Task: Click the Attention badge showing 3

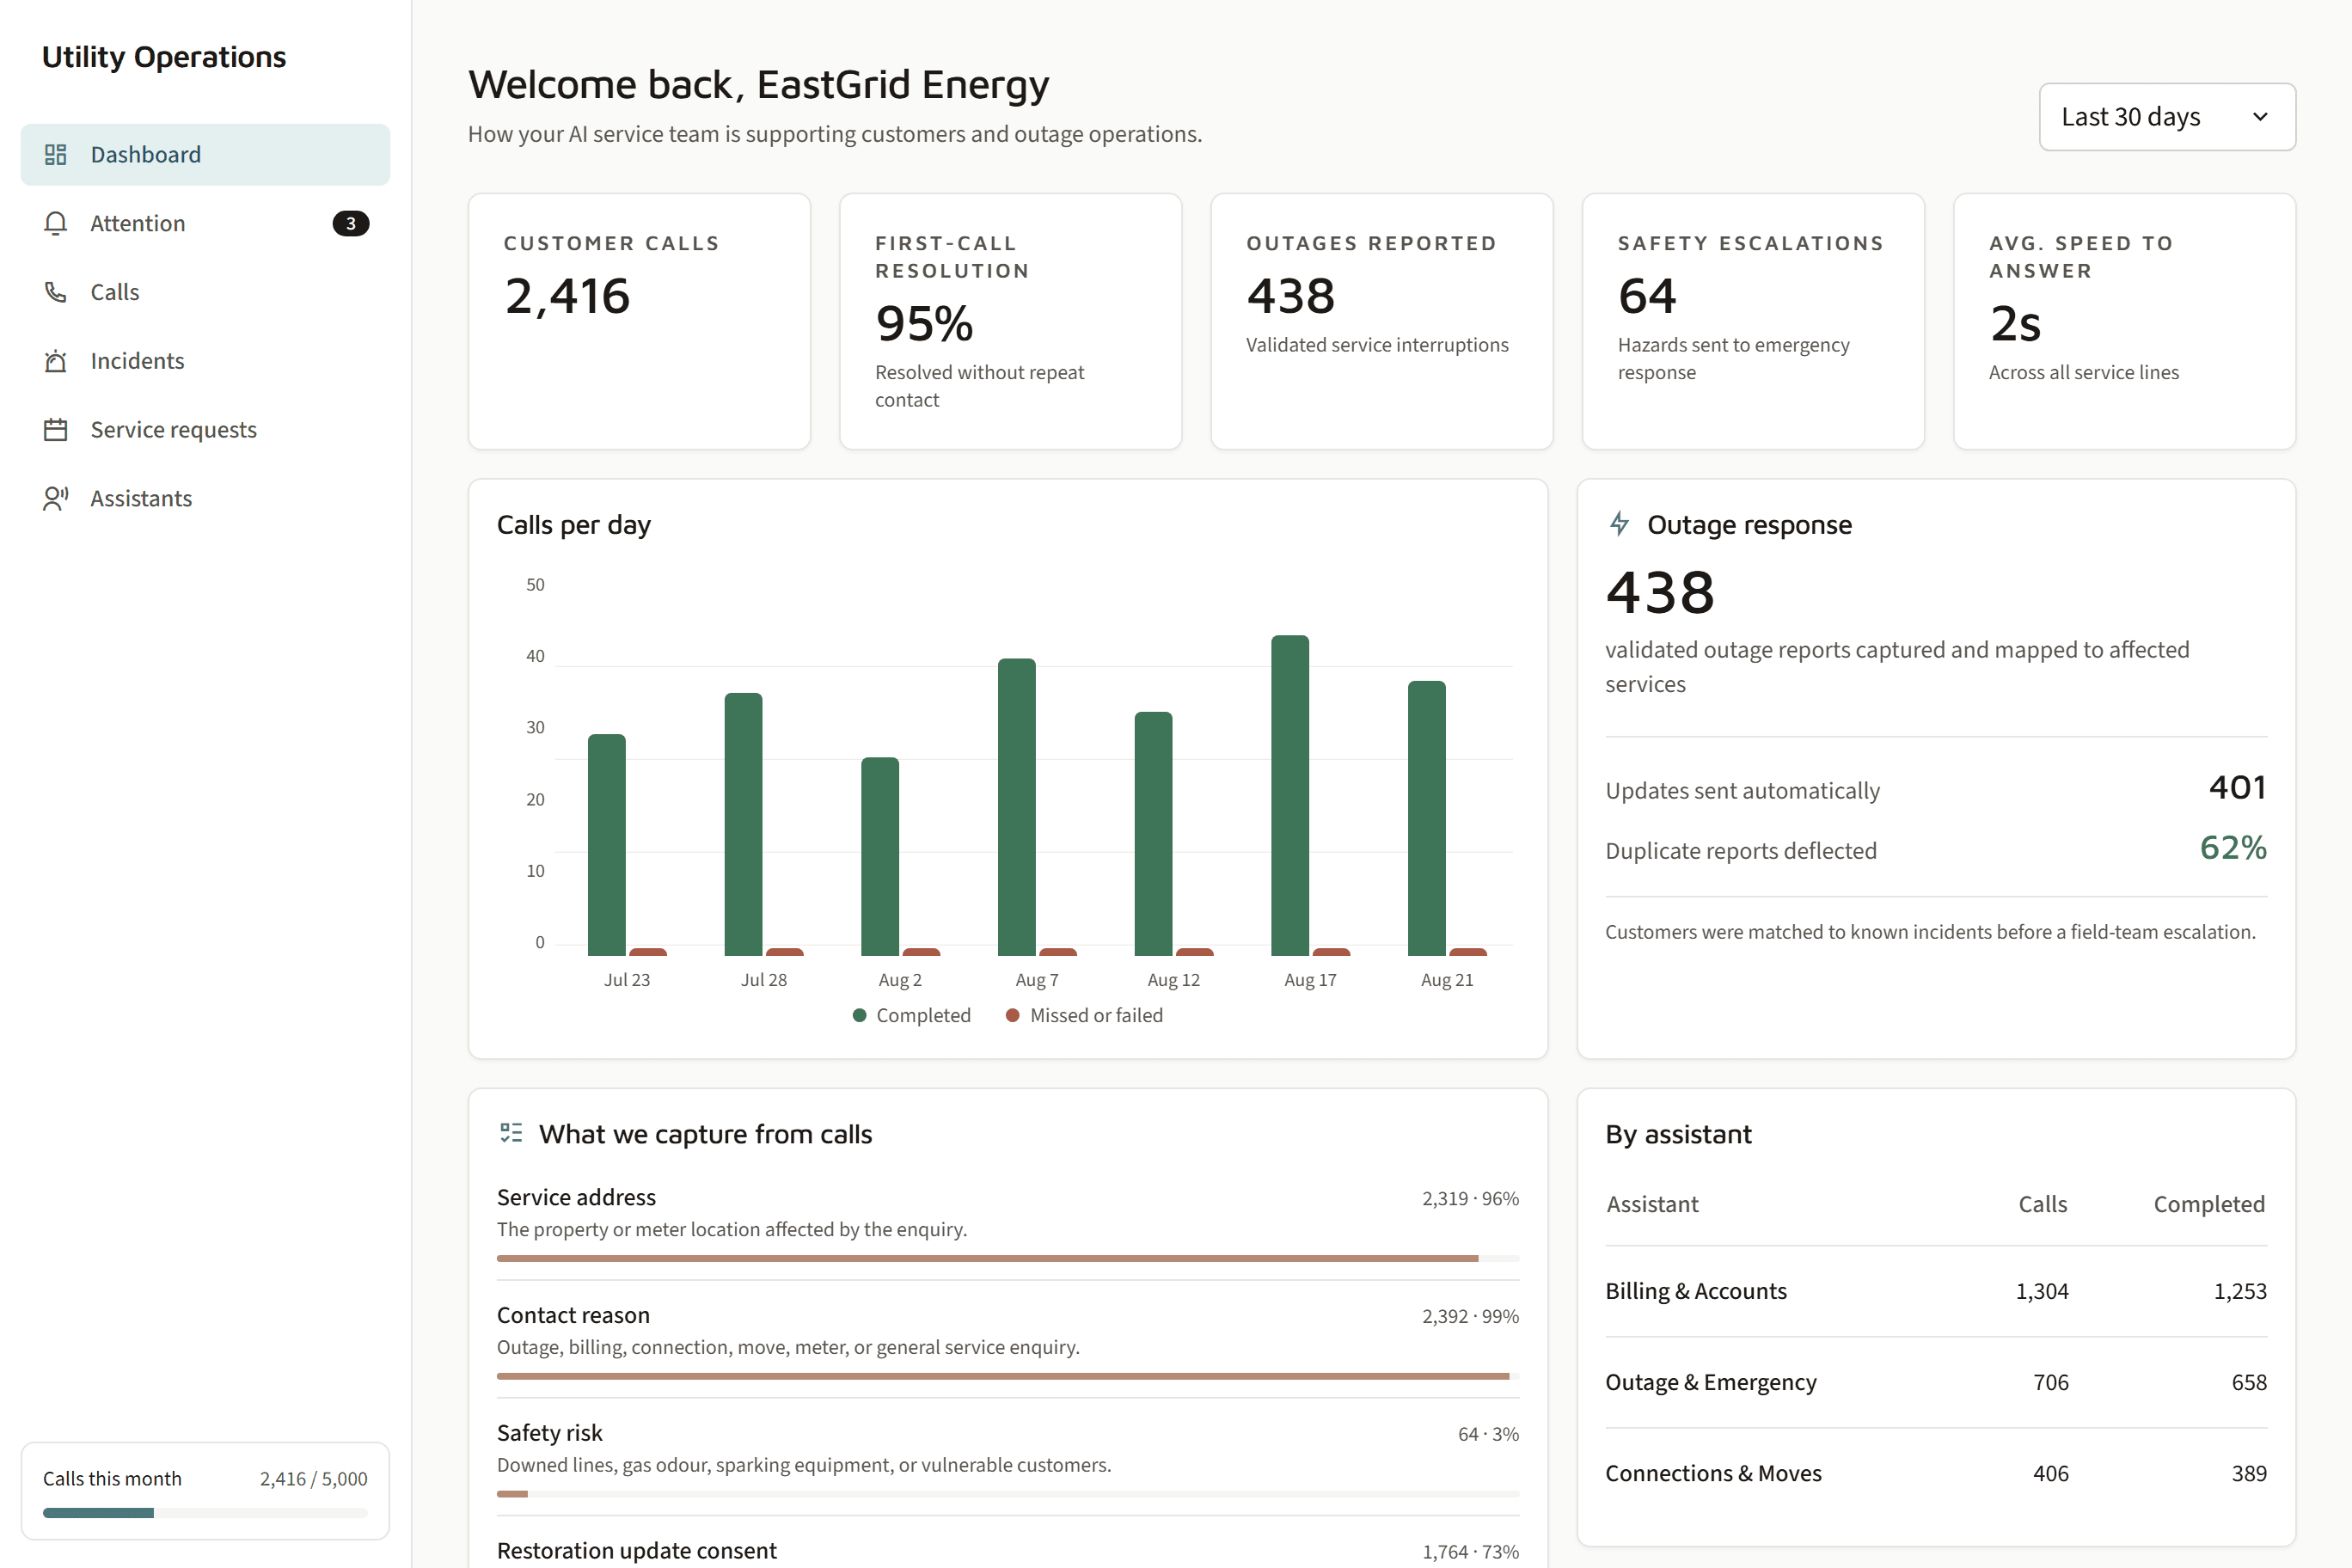Action: pyautogui.click(x=350, y=223)
